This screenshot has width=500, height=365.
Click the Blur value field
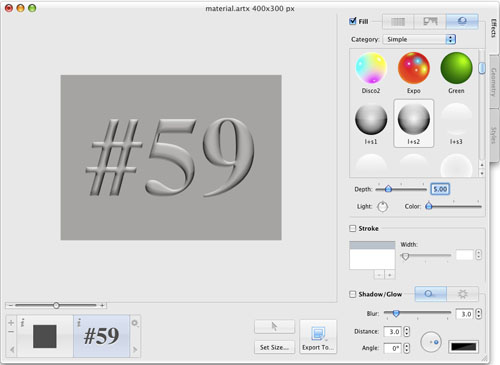pyautogui.click(x=465, y=314)
